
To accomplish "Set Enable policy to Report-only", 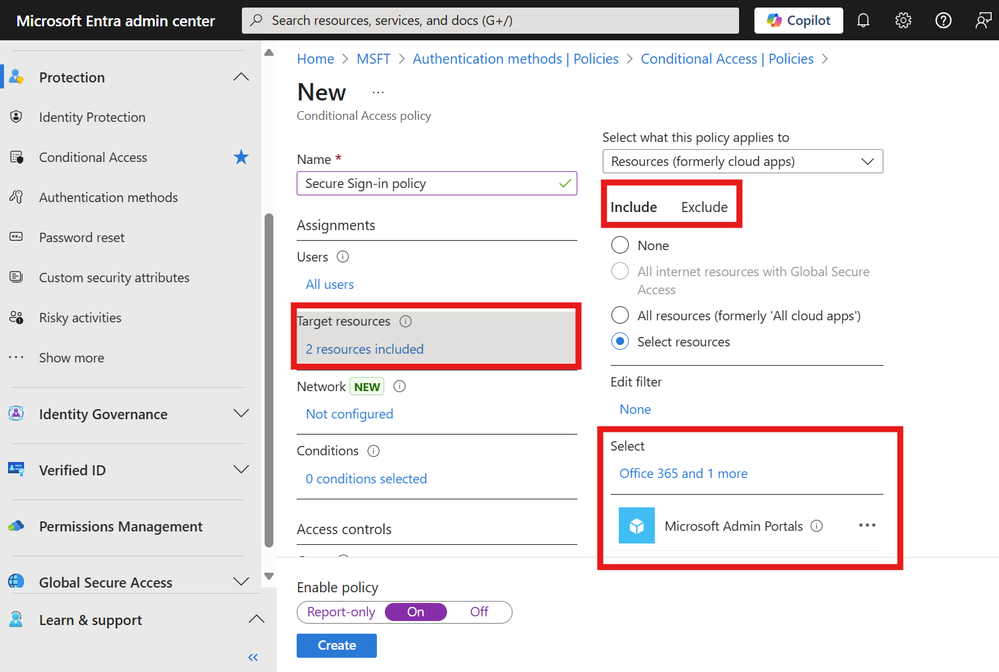I will pos(341,612).
